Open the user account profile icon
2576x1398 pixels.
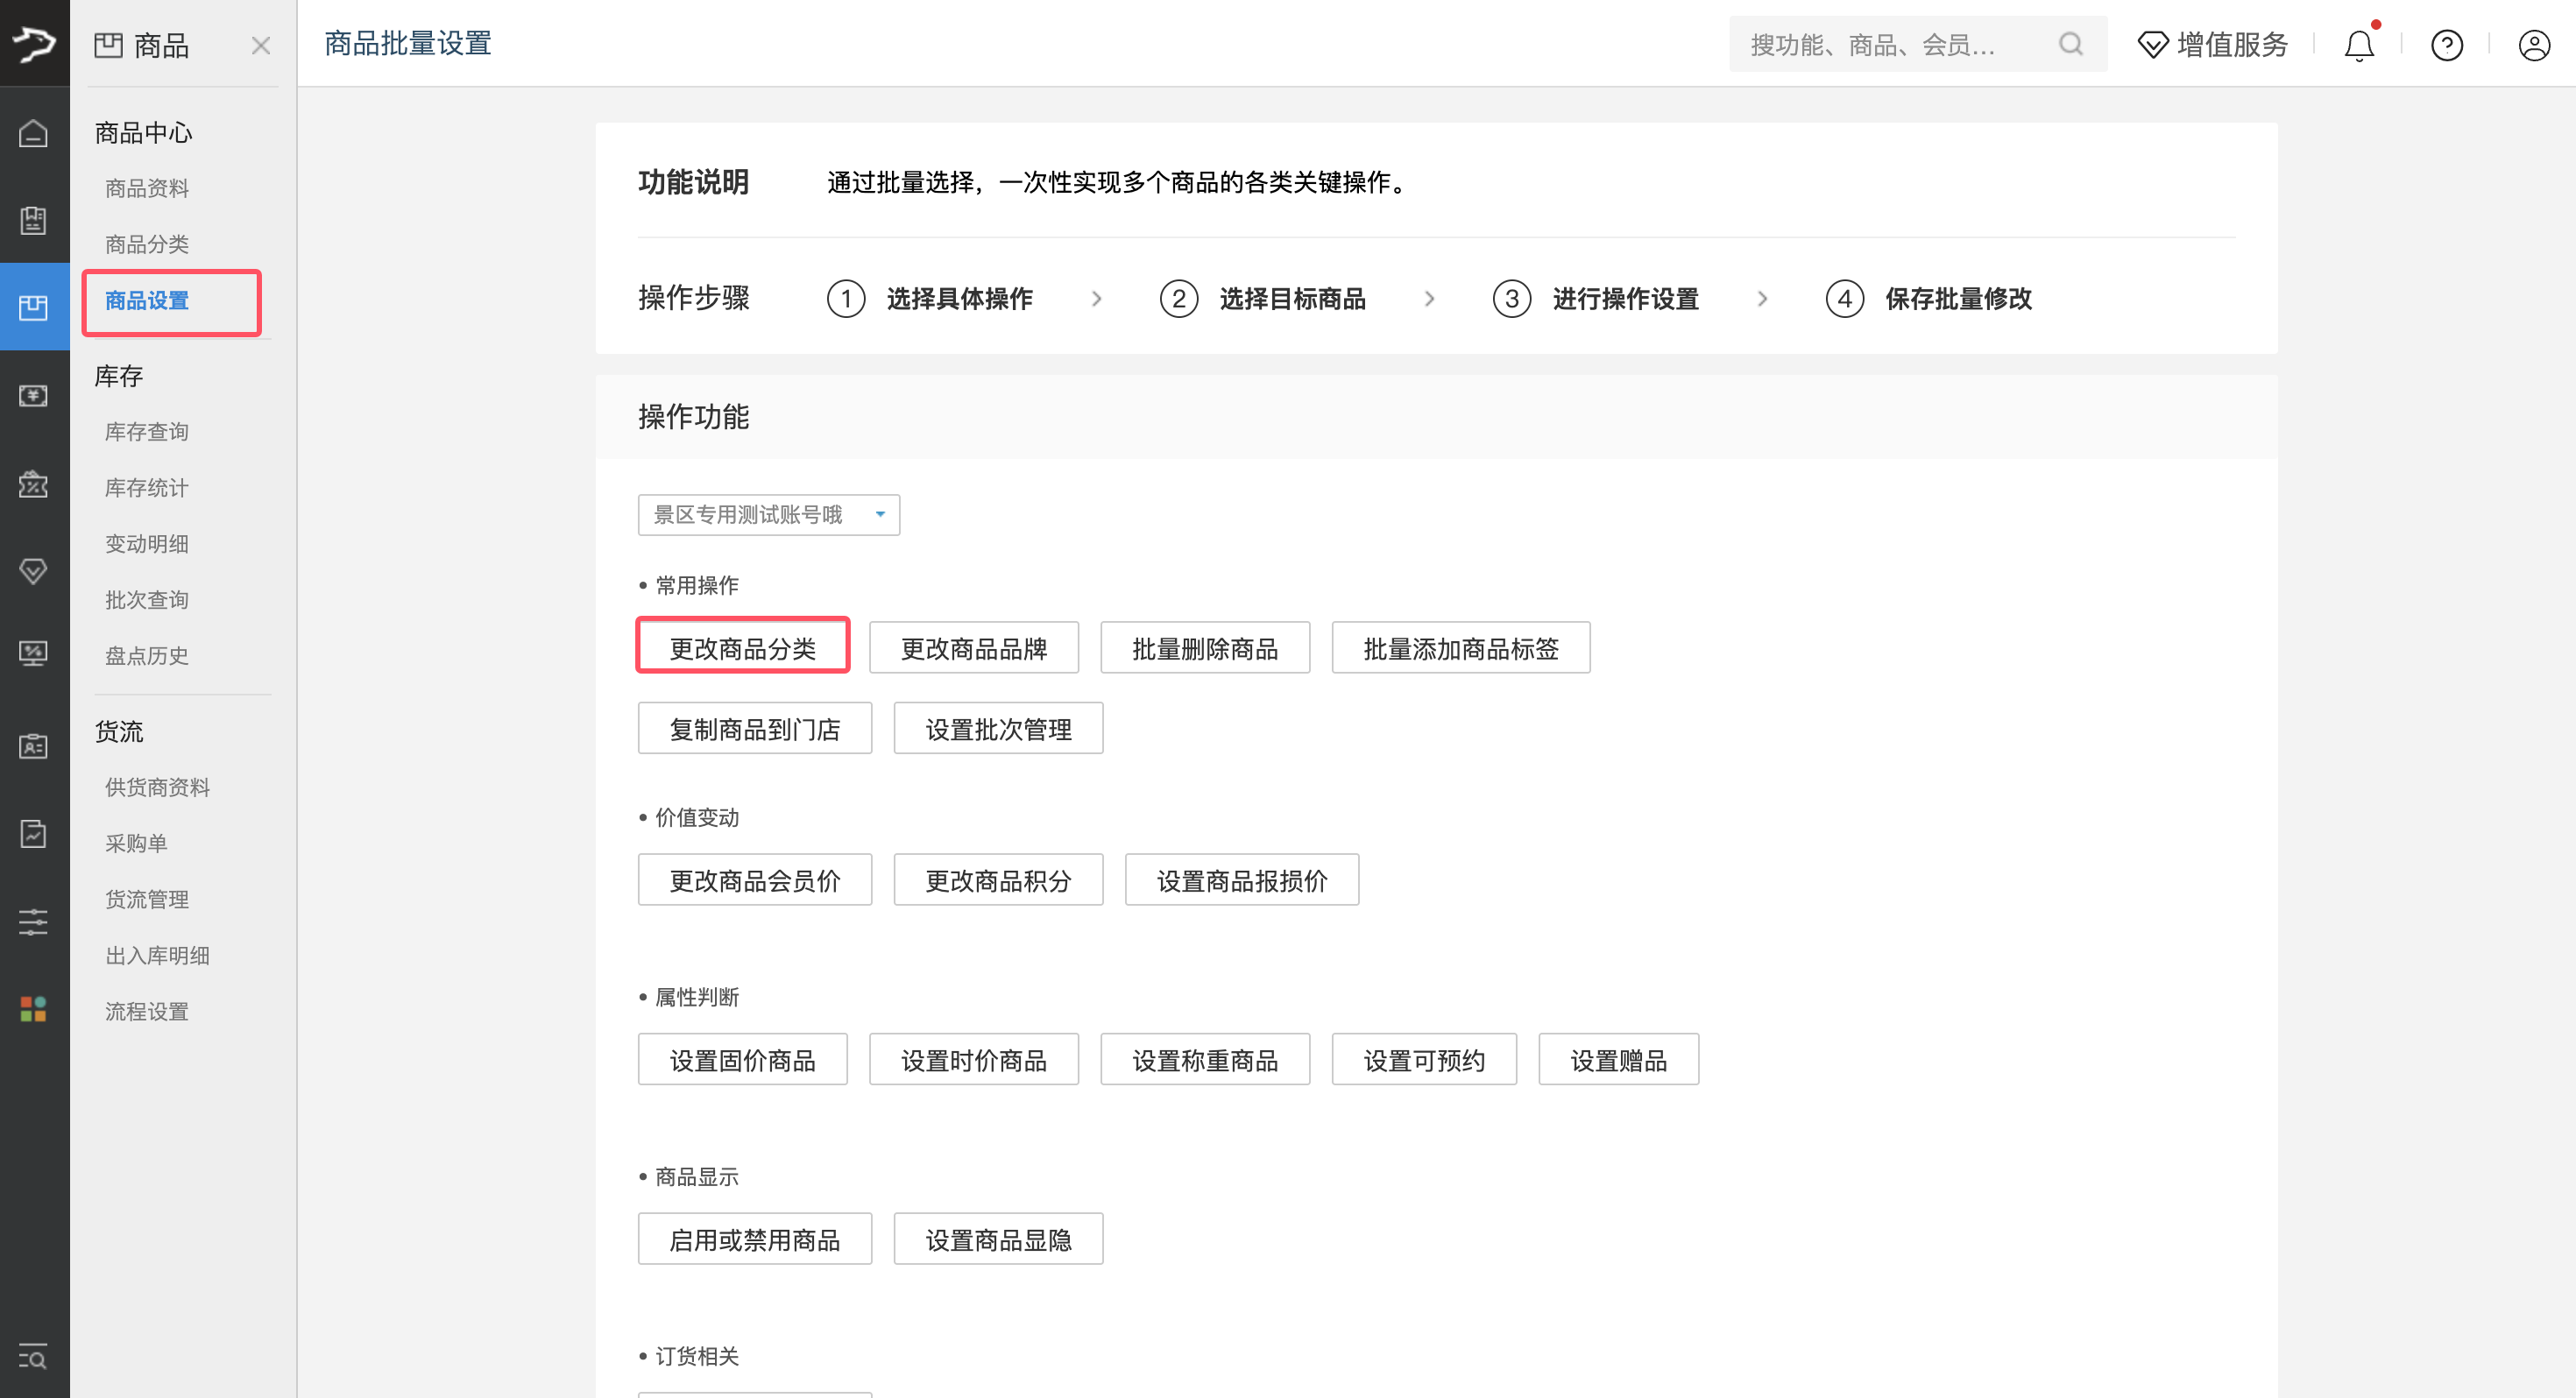coord(2534,45)
